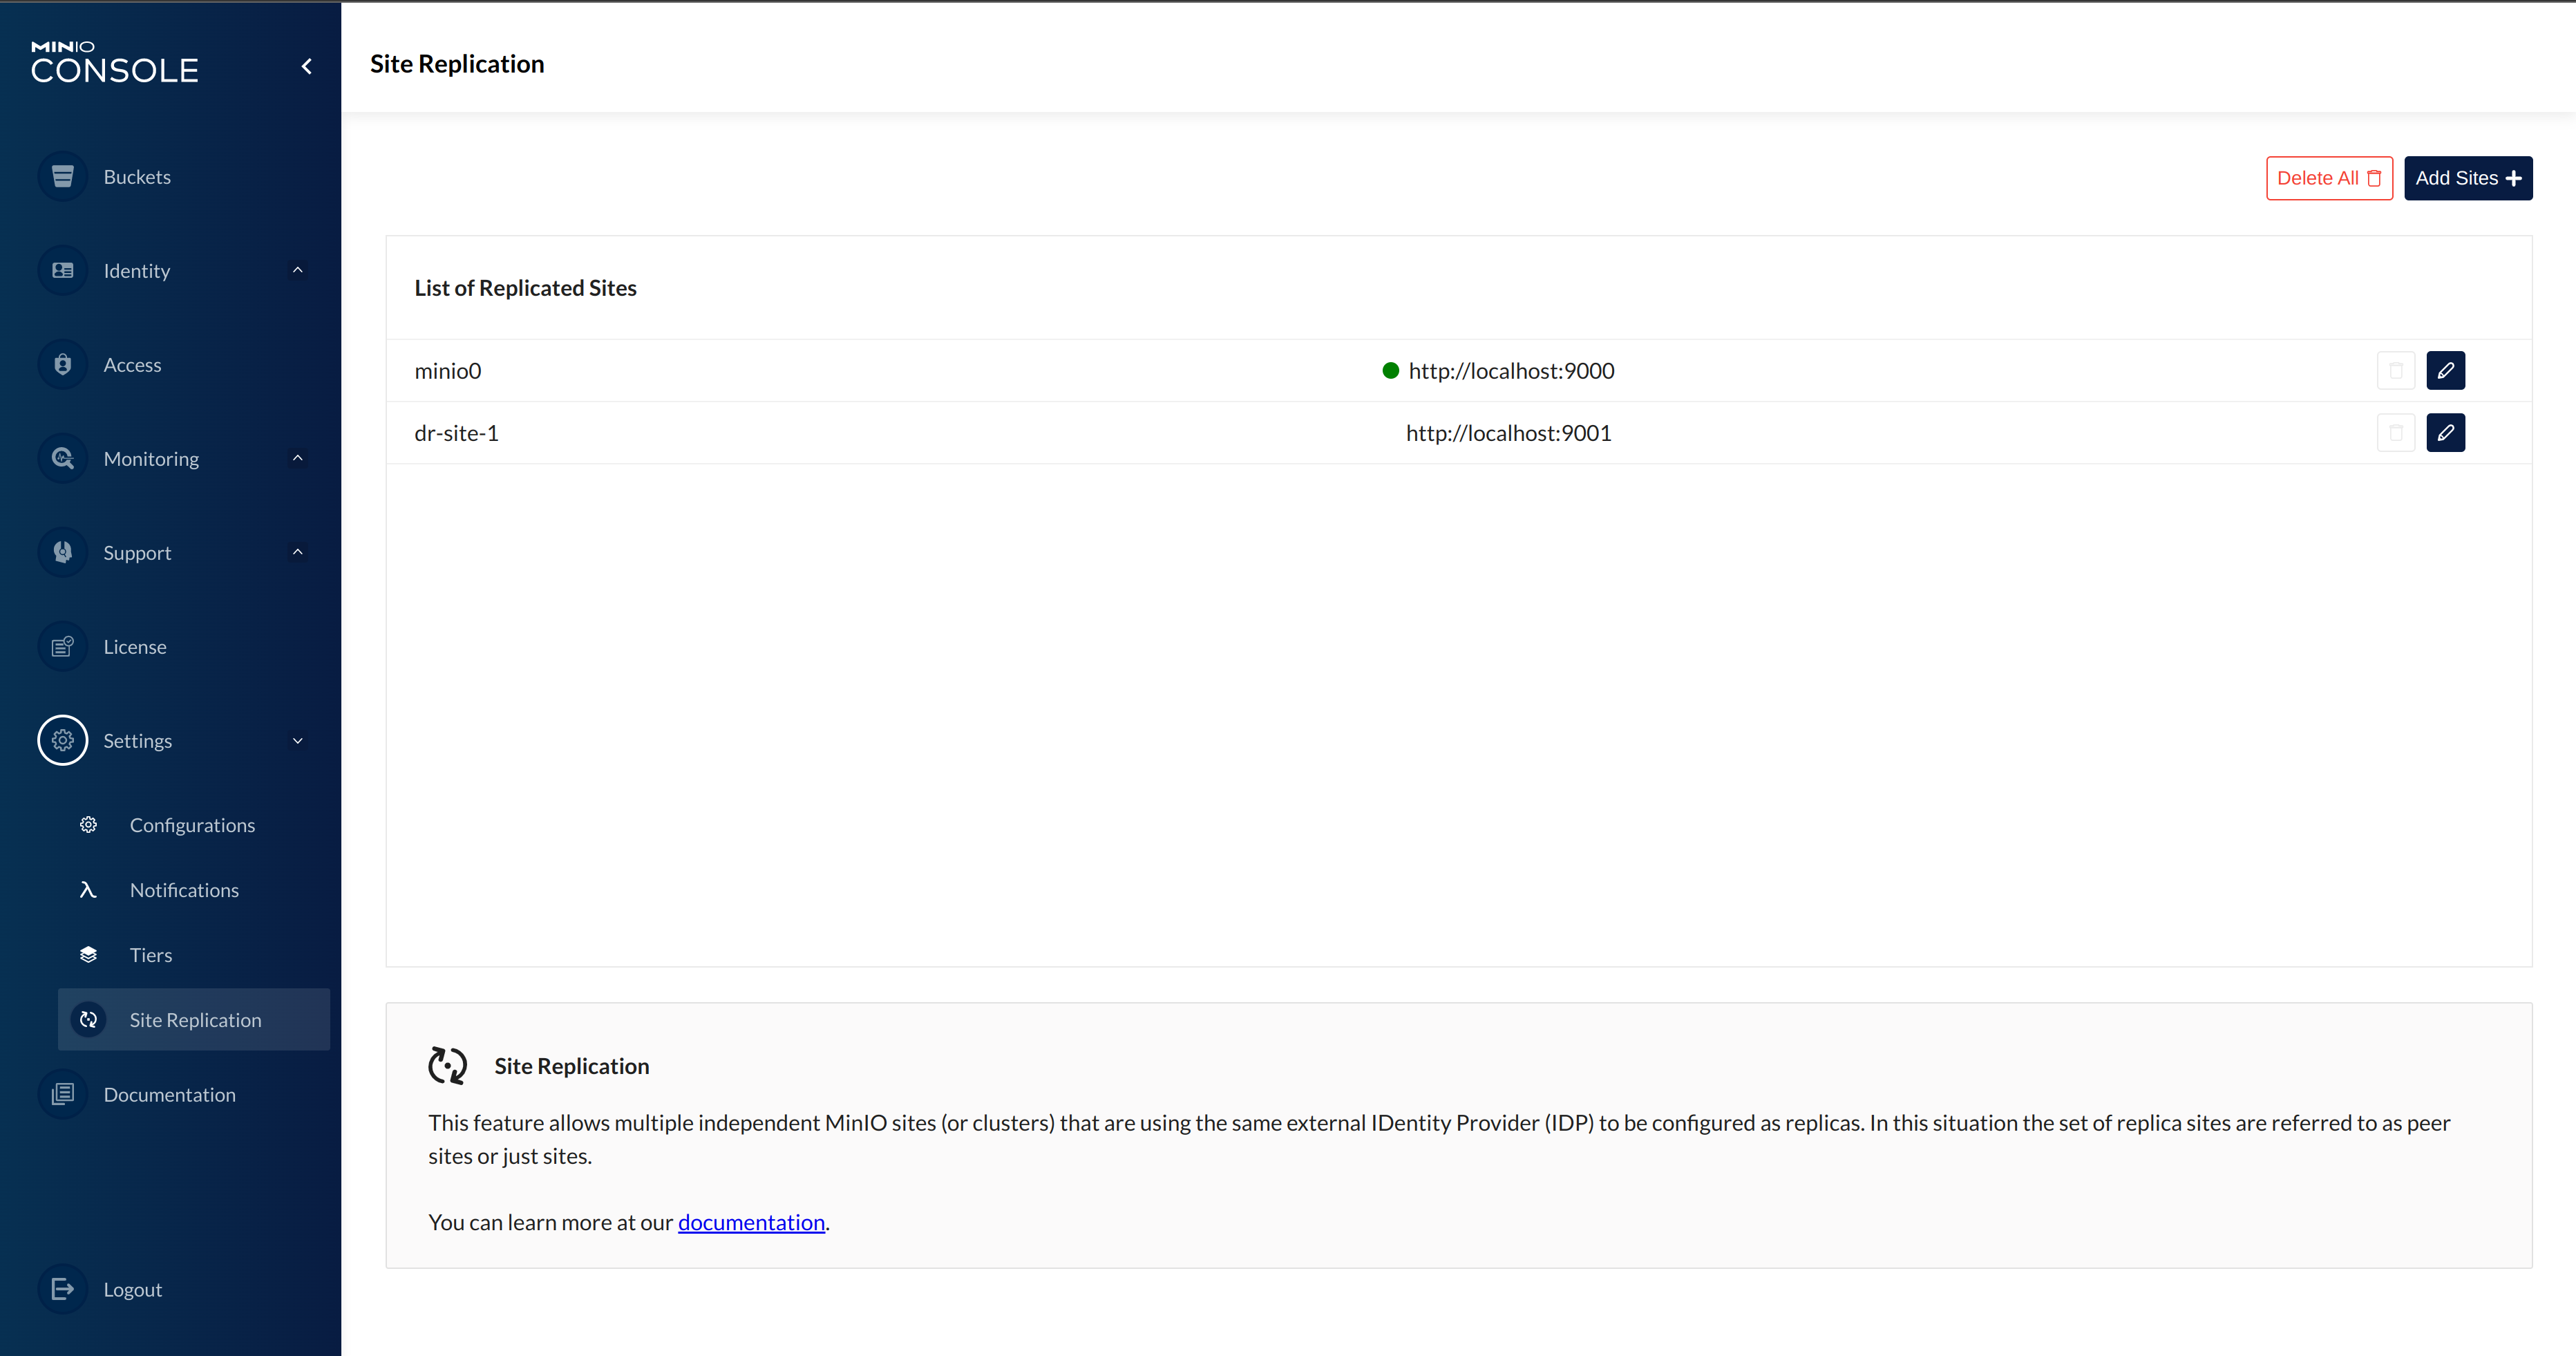The image size is (2576, 1356).
Task: Expand the Identity menu chevron
Action: click(x=297, y=270)
